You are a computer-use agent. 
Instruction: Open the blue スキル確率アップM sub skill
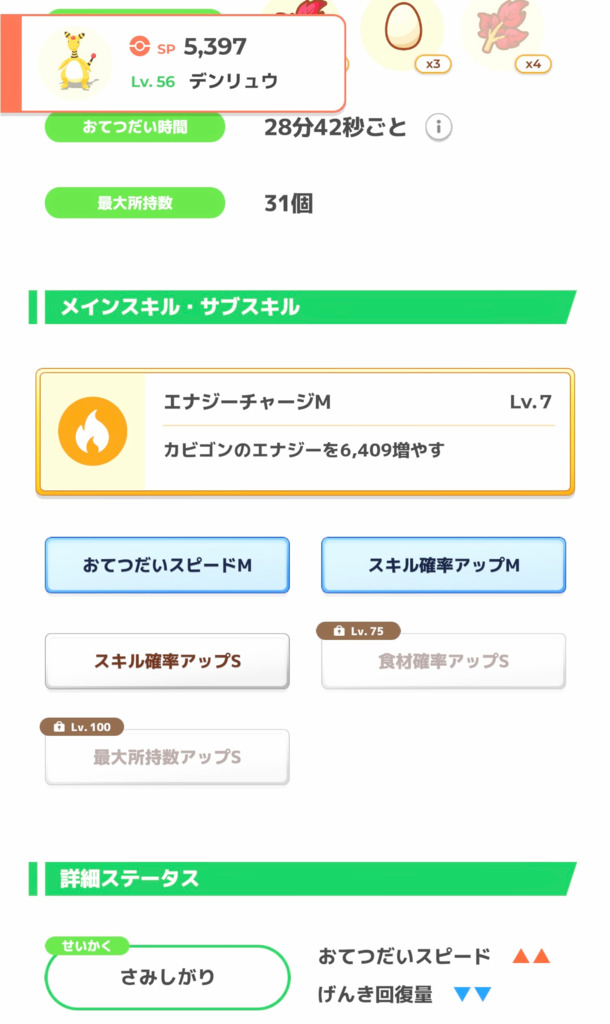coord(443,565)
